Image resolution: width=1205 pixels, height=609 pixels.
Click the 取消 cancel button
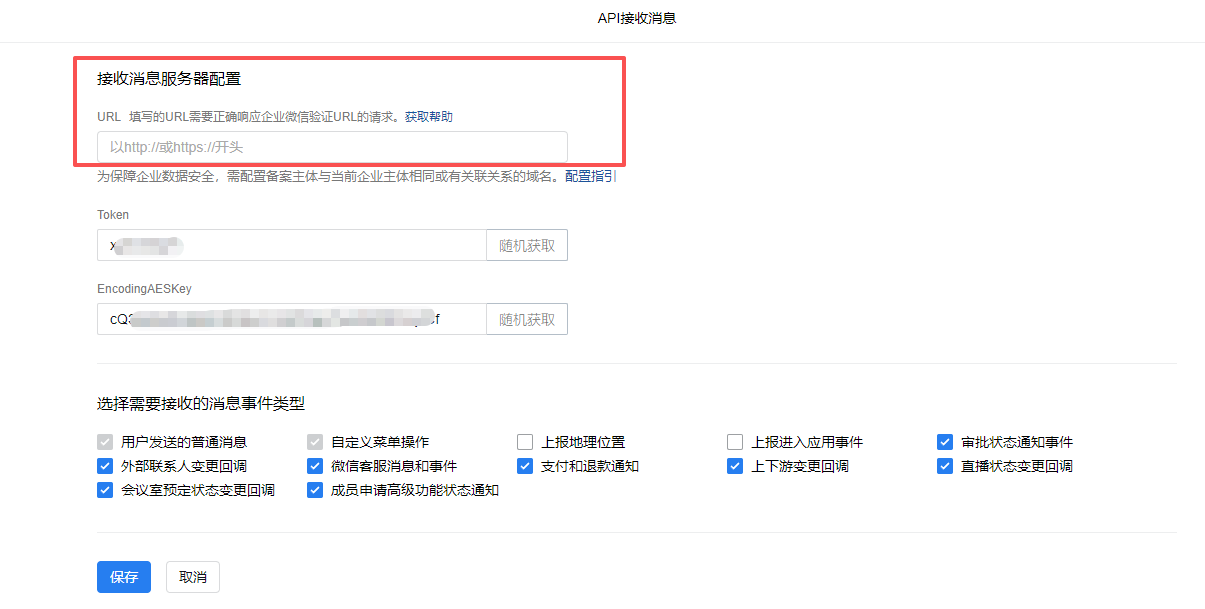coord(193,577)
